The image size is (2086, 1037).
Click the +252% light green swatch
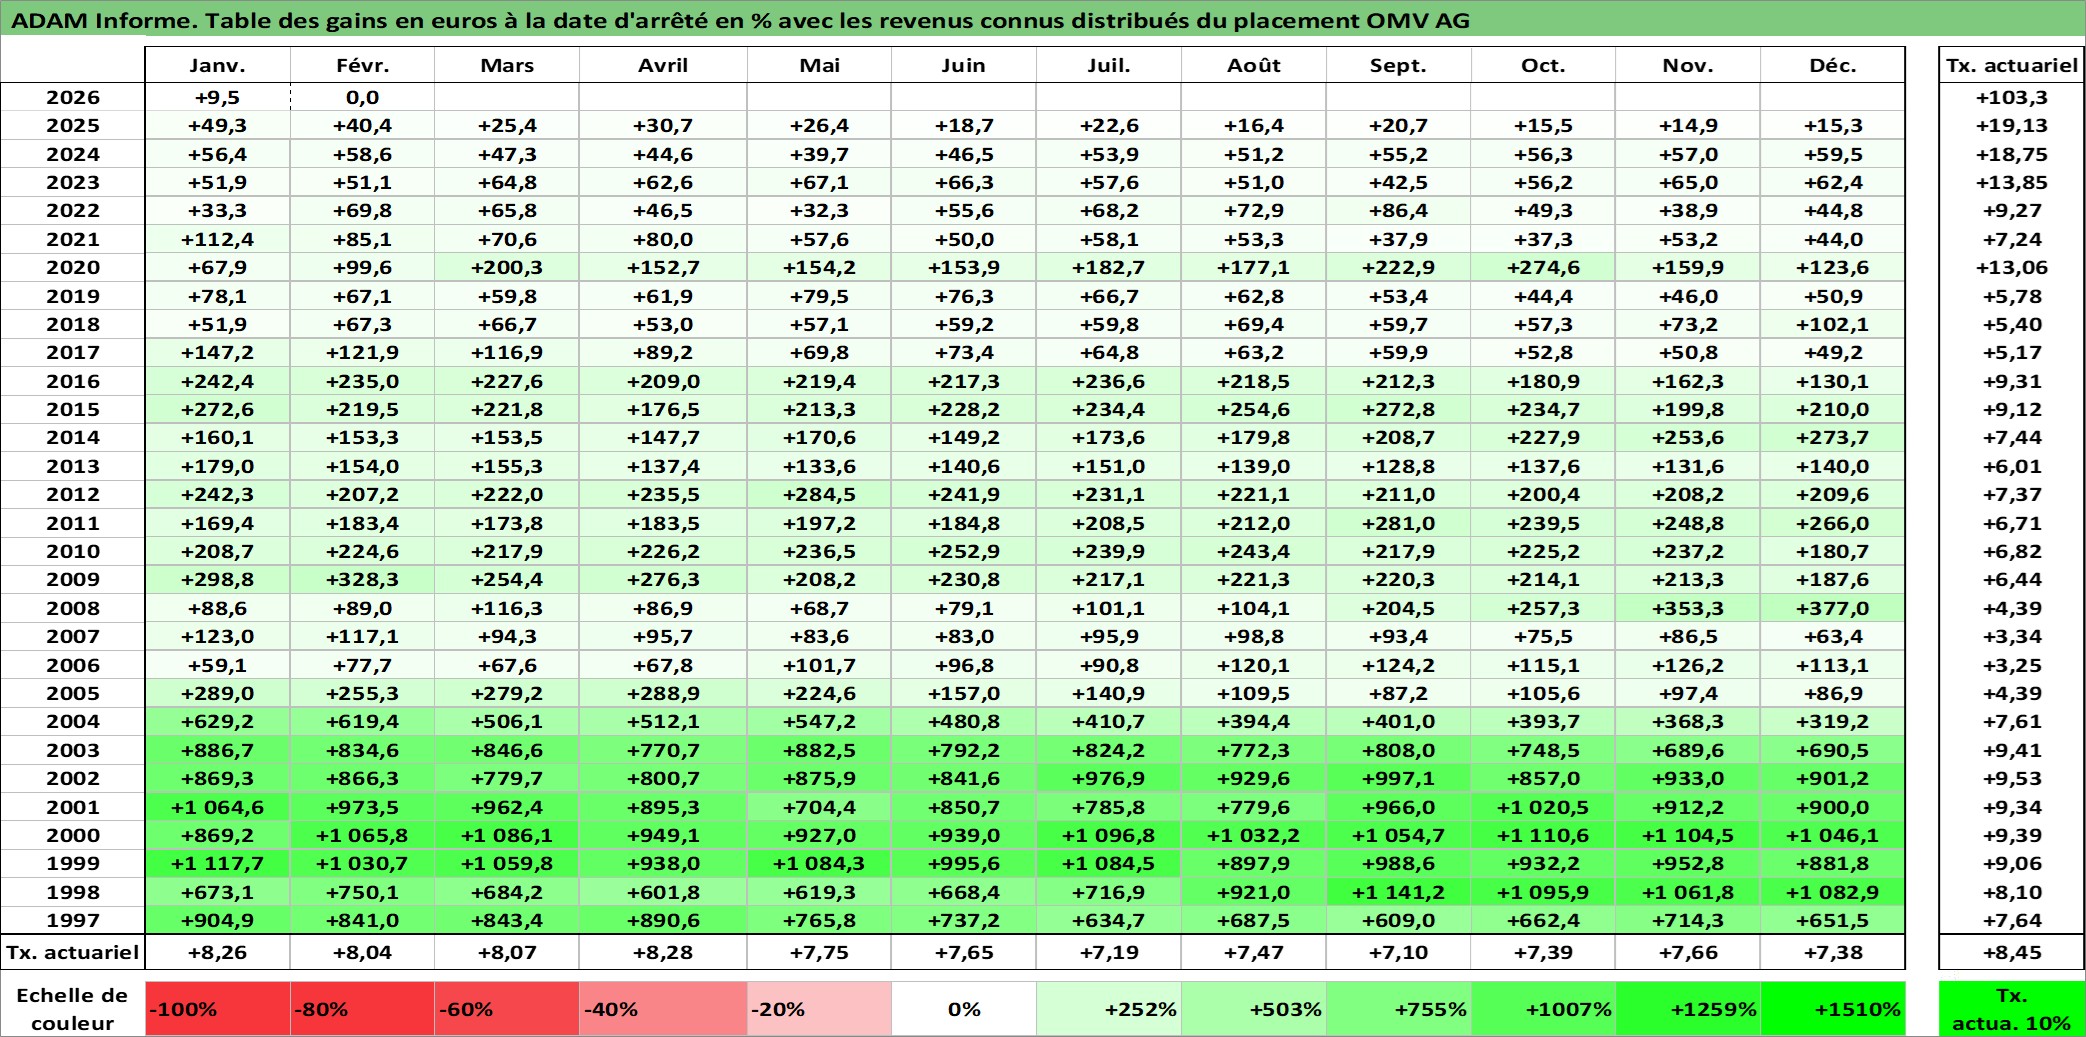click(1109, 1009)
